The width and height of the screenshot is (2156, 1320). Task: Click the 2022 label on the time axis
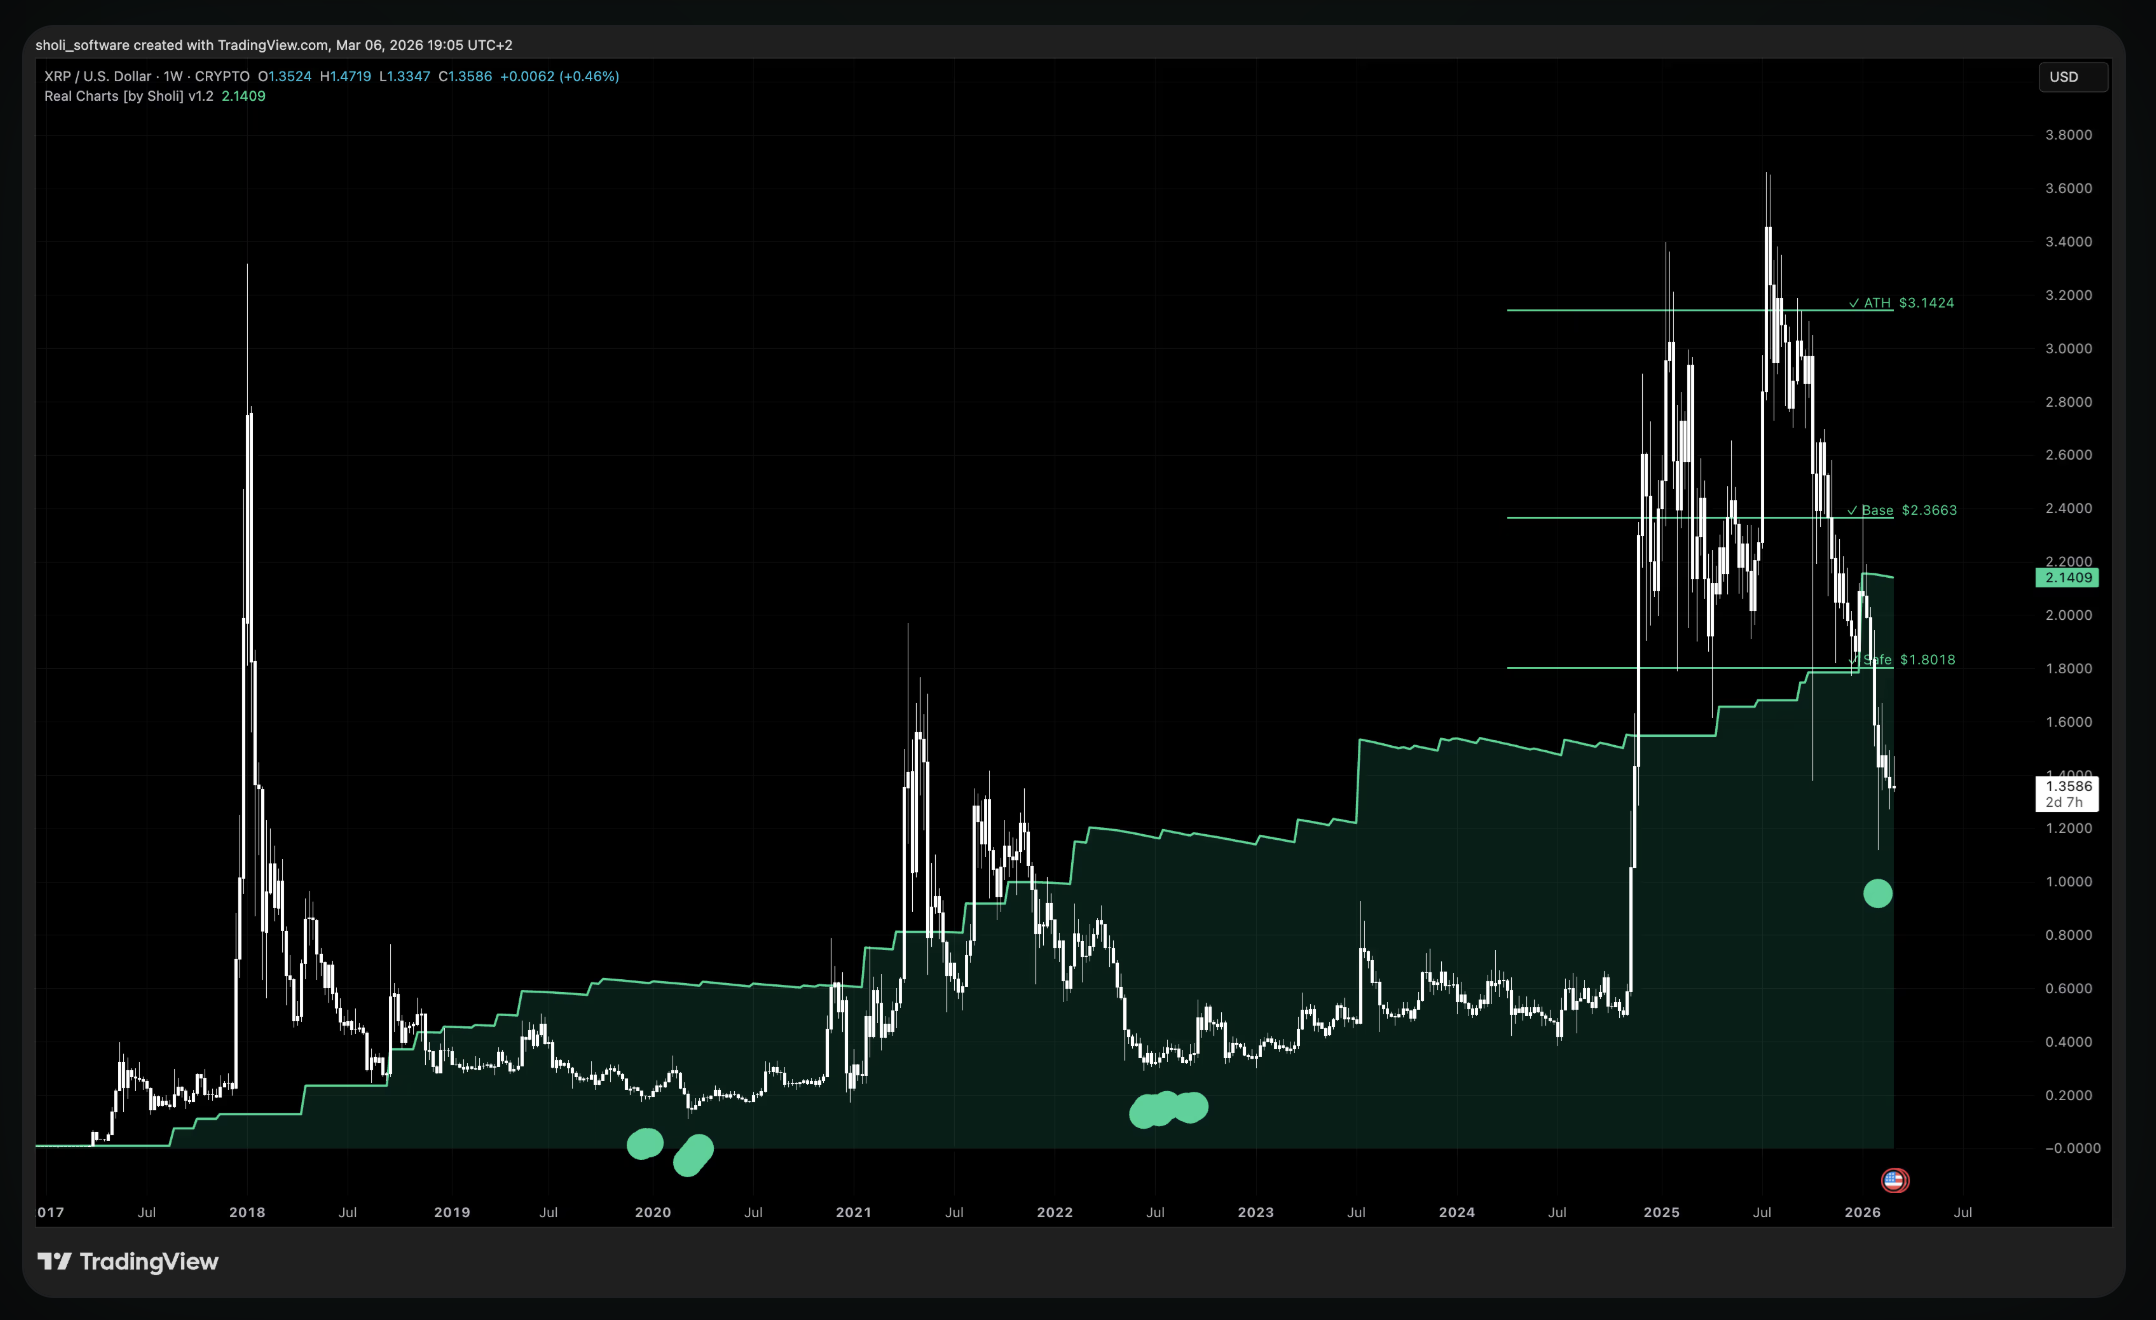pyautogui.click(x=1055, y=1212)
